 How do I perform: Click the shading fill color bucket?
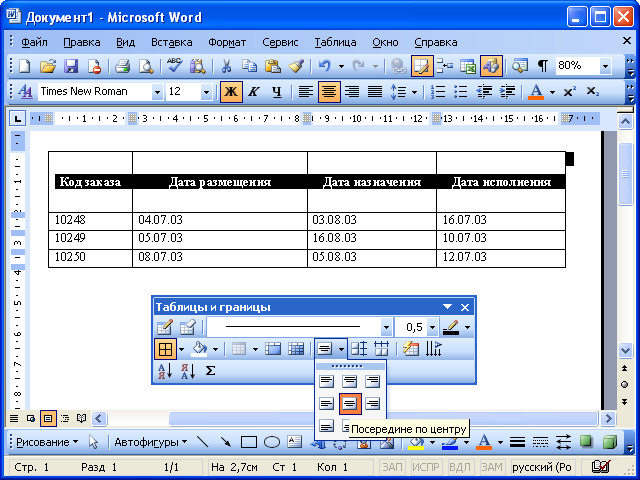coord(199,349)
